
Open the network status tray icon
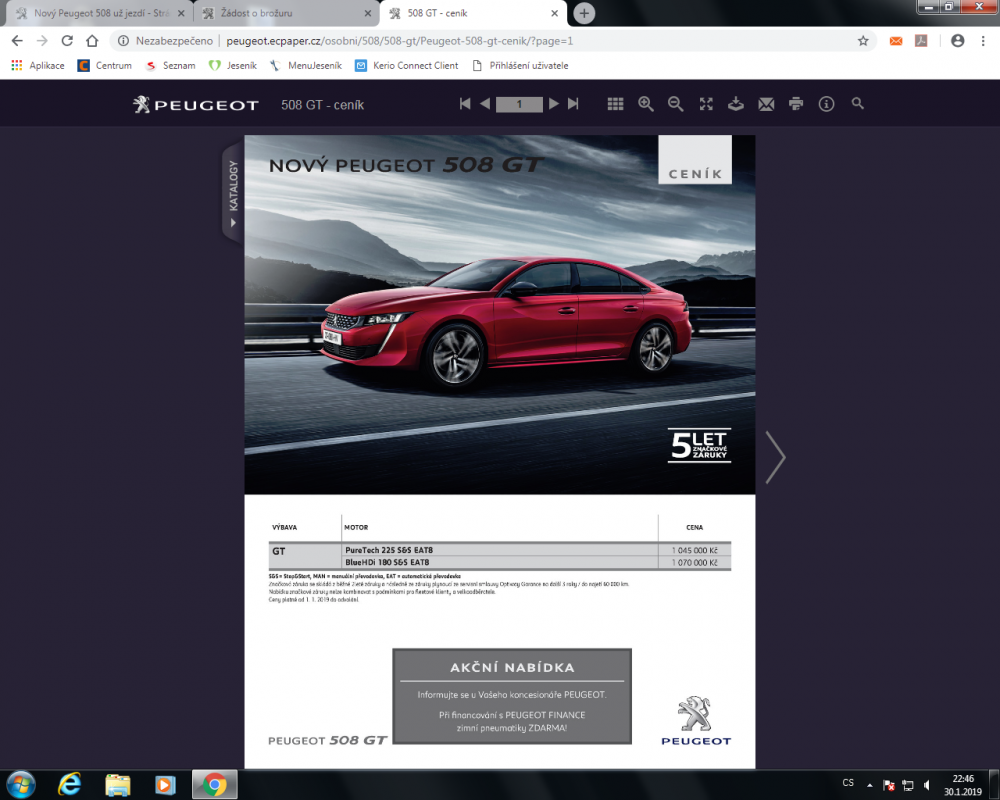(x=908, y=785)
